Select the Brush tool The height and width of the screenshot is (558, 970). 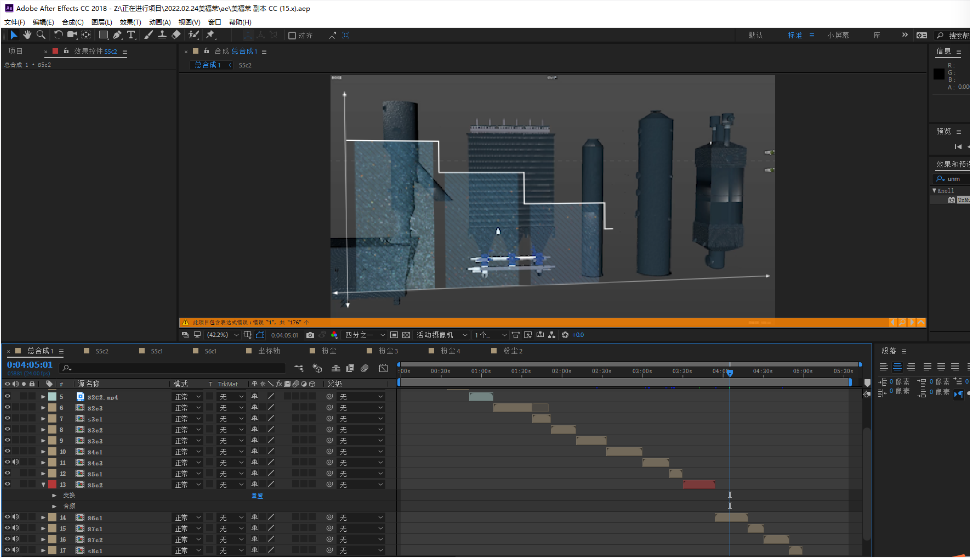[148, 35]
